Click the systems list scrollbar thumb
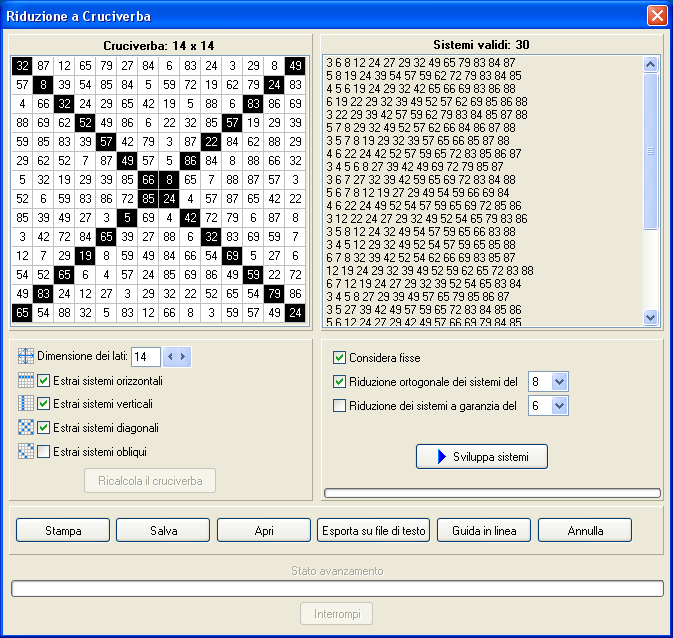This screenshot has height=638, width=673. [651, 151]
